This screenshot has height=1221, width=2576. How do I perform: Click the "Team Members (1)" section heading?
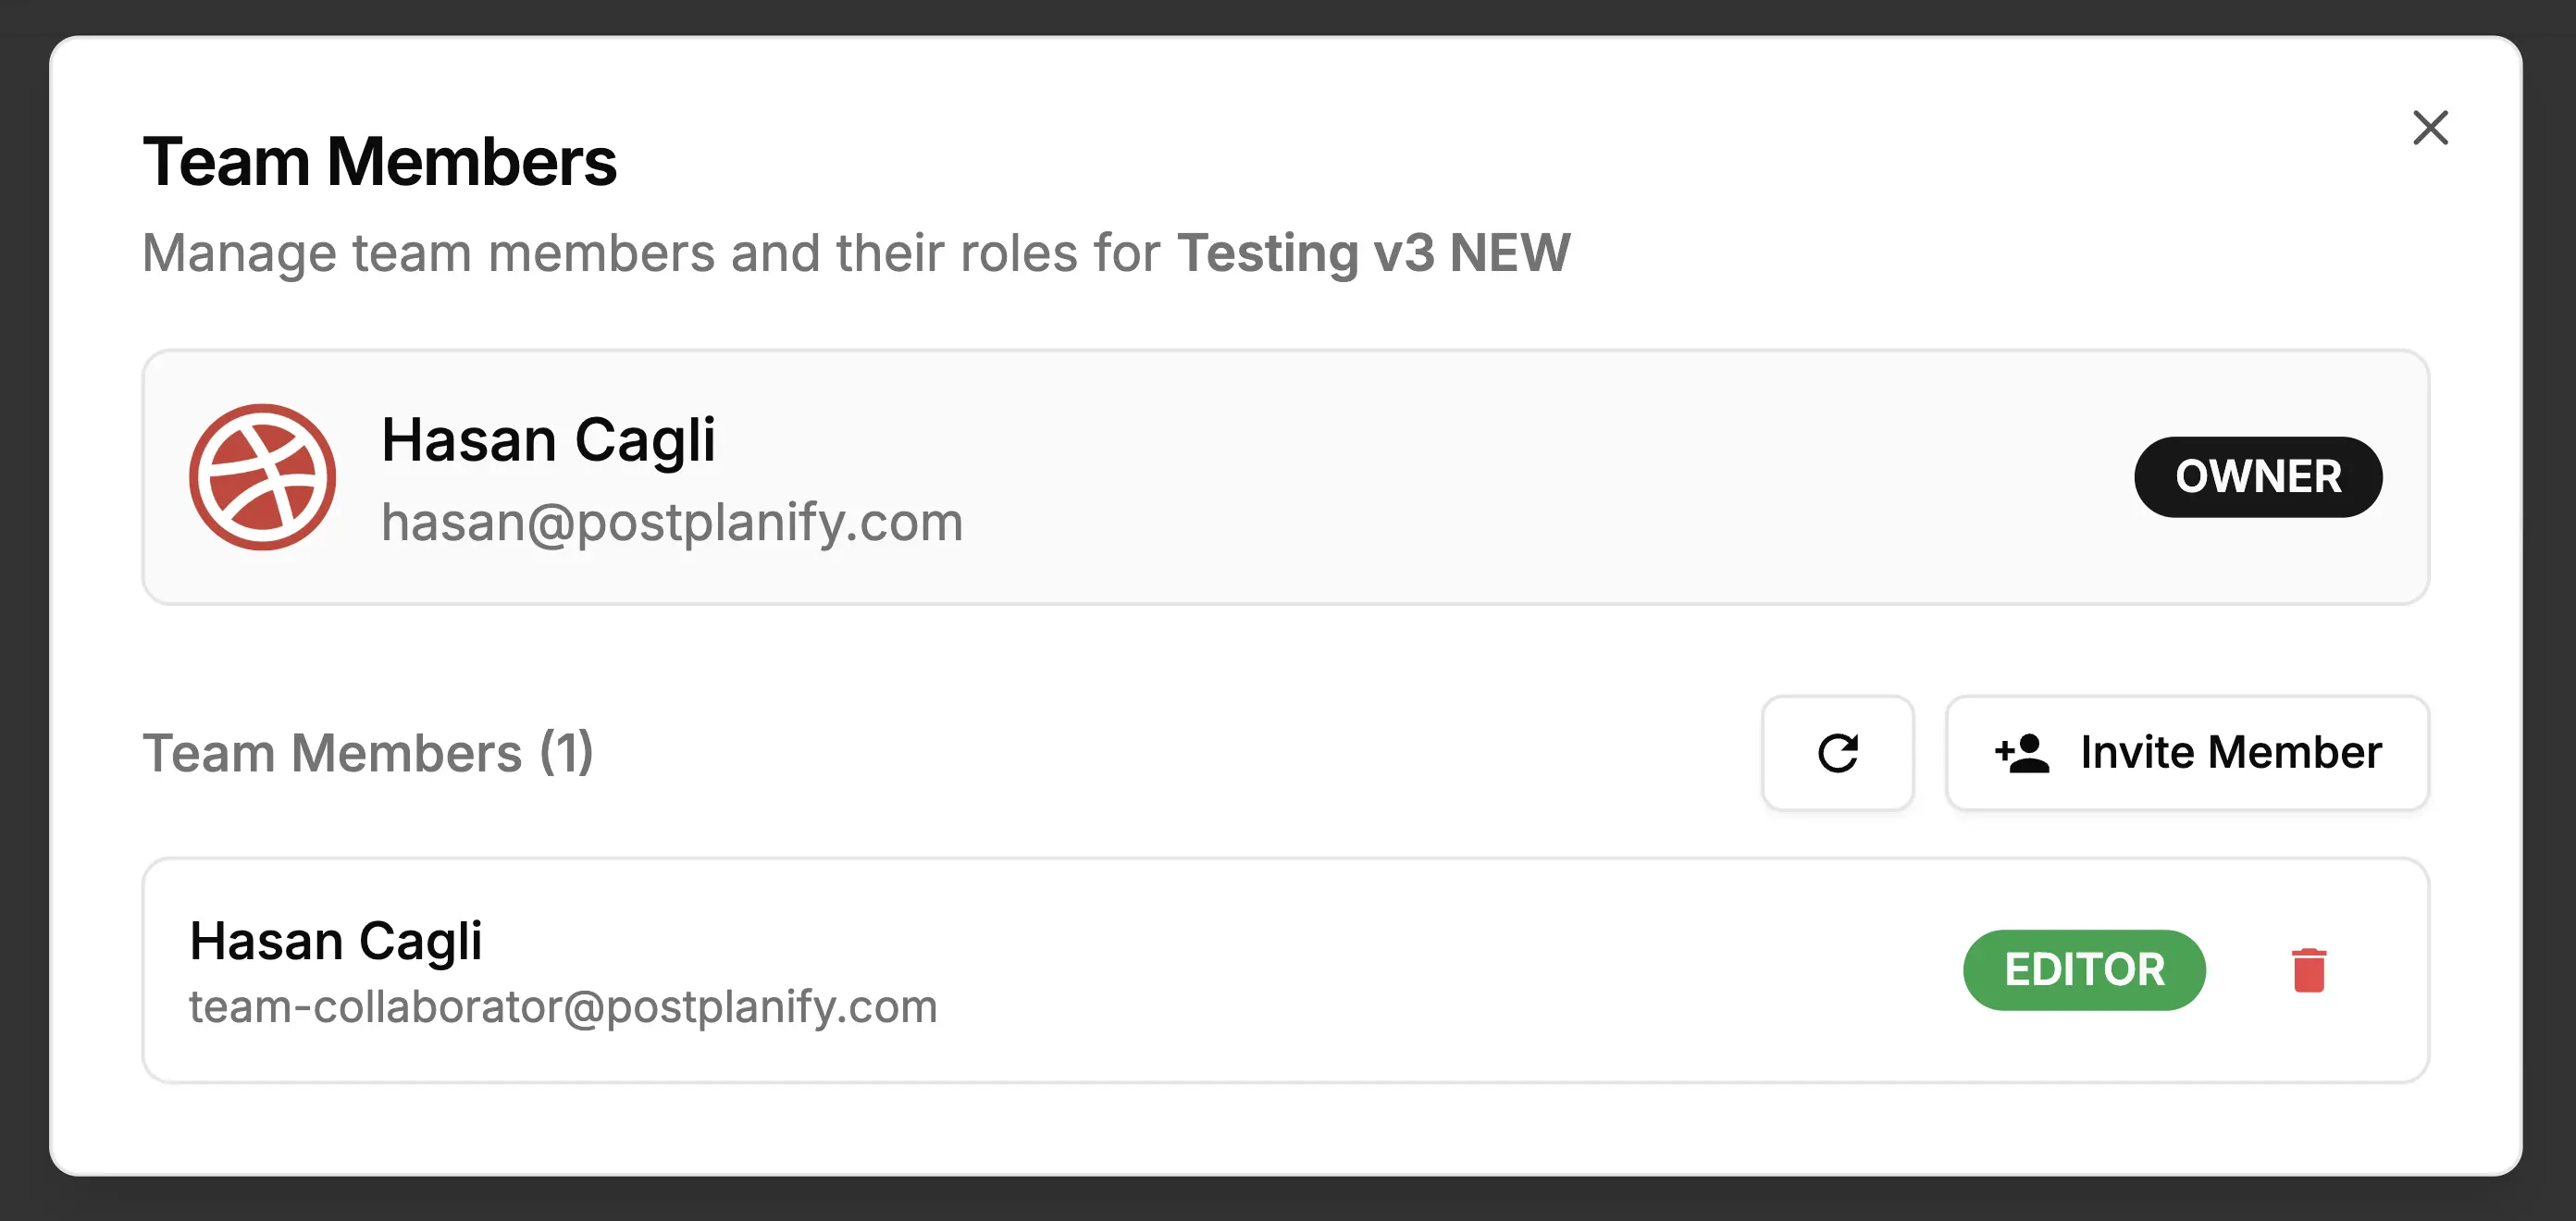click(368, 753)
